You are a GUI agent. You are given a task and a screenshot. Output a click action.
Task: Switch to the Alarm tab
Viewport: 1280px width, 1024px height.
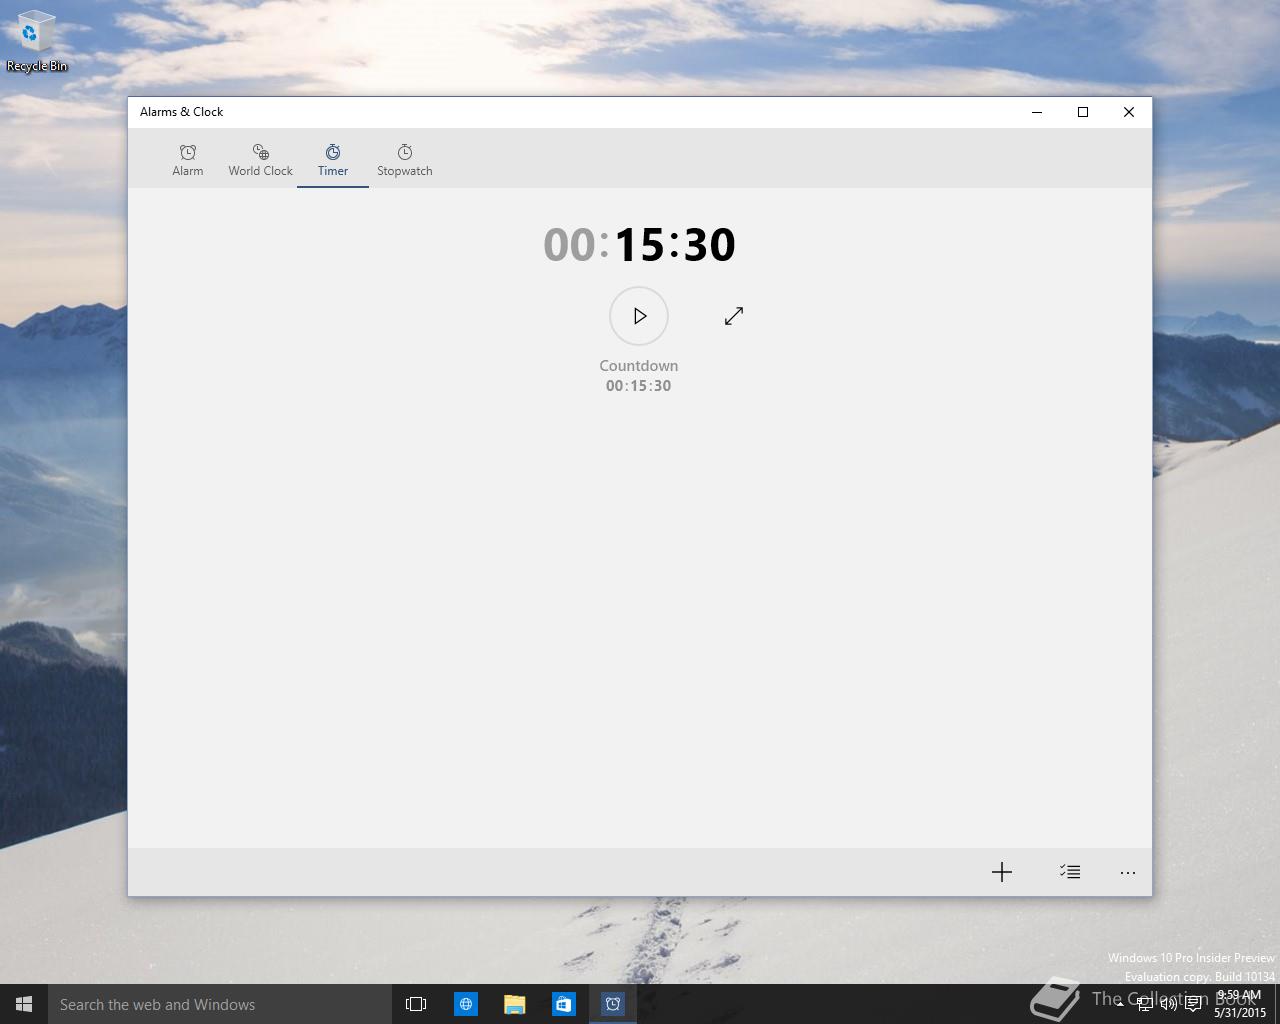point(187,160)
